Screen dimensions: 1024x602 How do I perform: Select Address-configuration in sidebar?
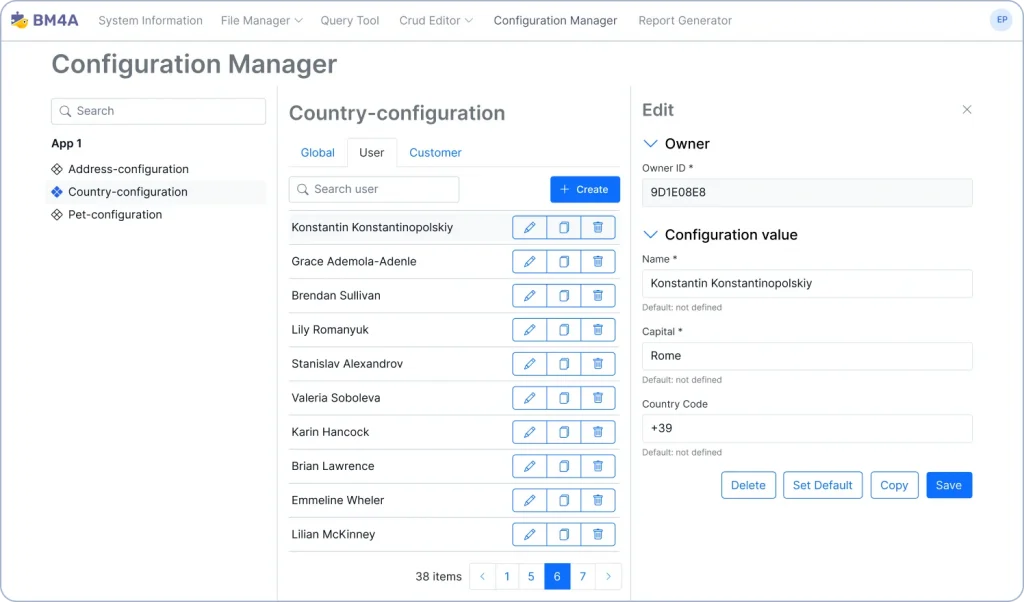pos(157,169)
